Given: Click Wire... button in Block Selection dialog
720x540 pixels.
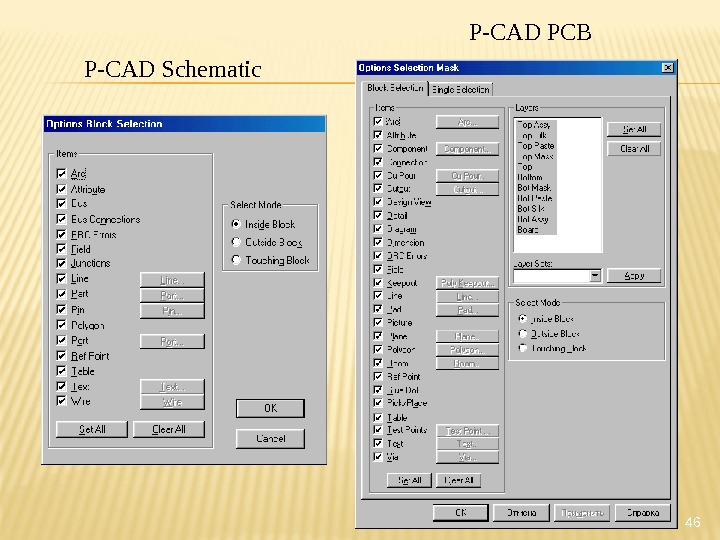Looking at the screenshot, I should pos(172,402).
